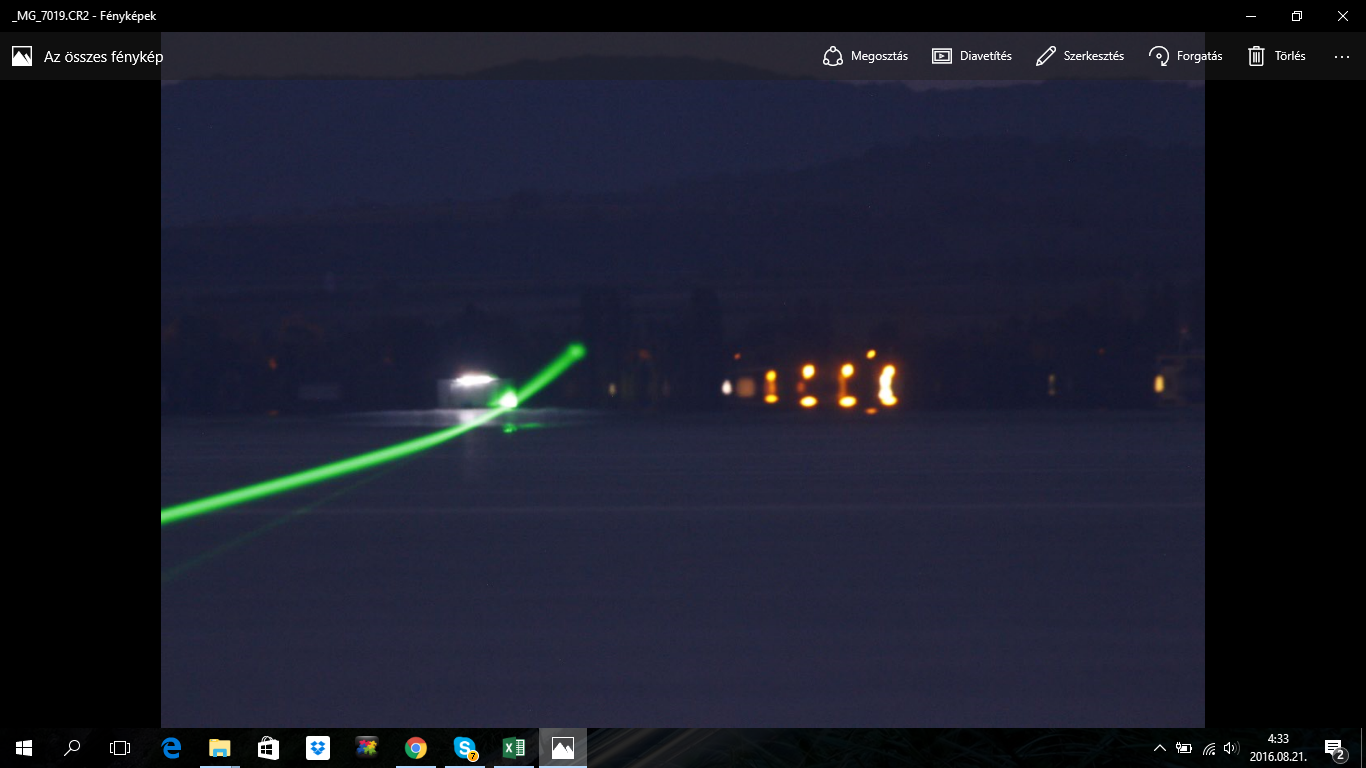This screenshot has width=1366, height=768.
Task: Open editing via the Szerkesztés pencil icon
Action: click(x=1046, y=56)
